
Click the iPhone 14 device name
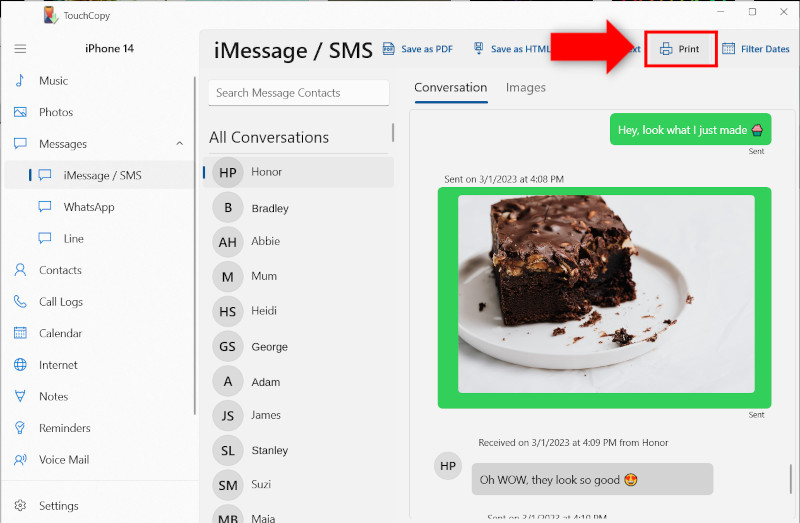pyautogui.click(x=109, y=48)
